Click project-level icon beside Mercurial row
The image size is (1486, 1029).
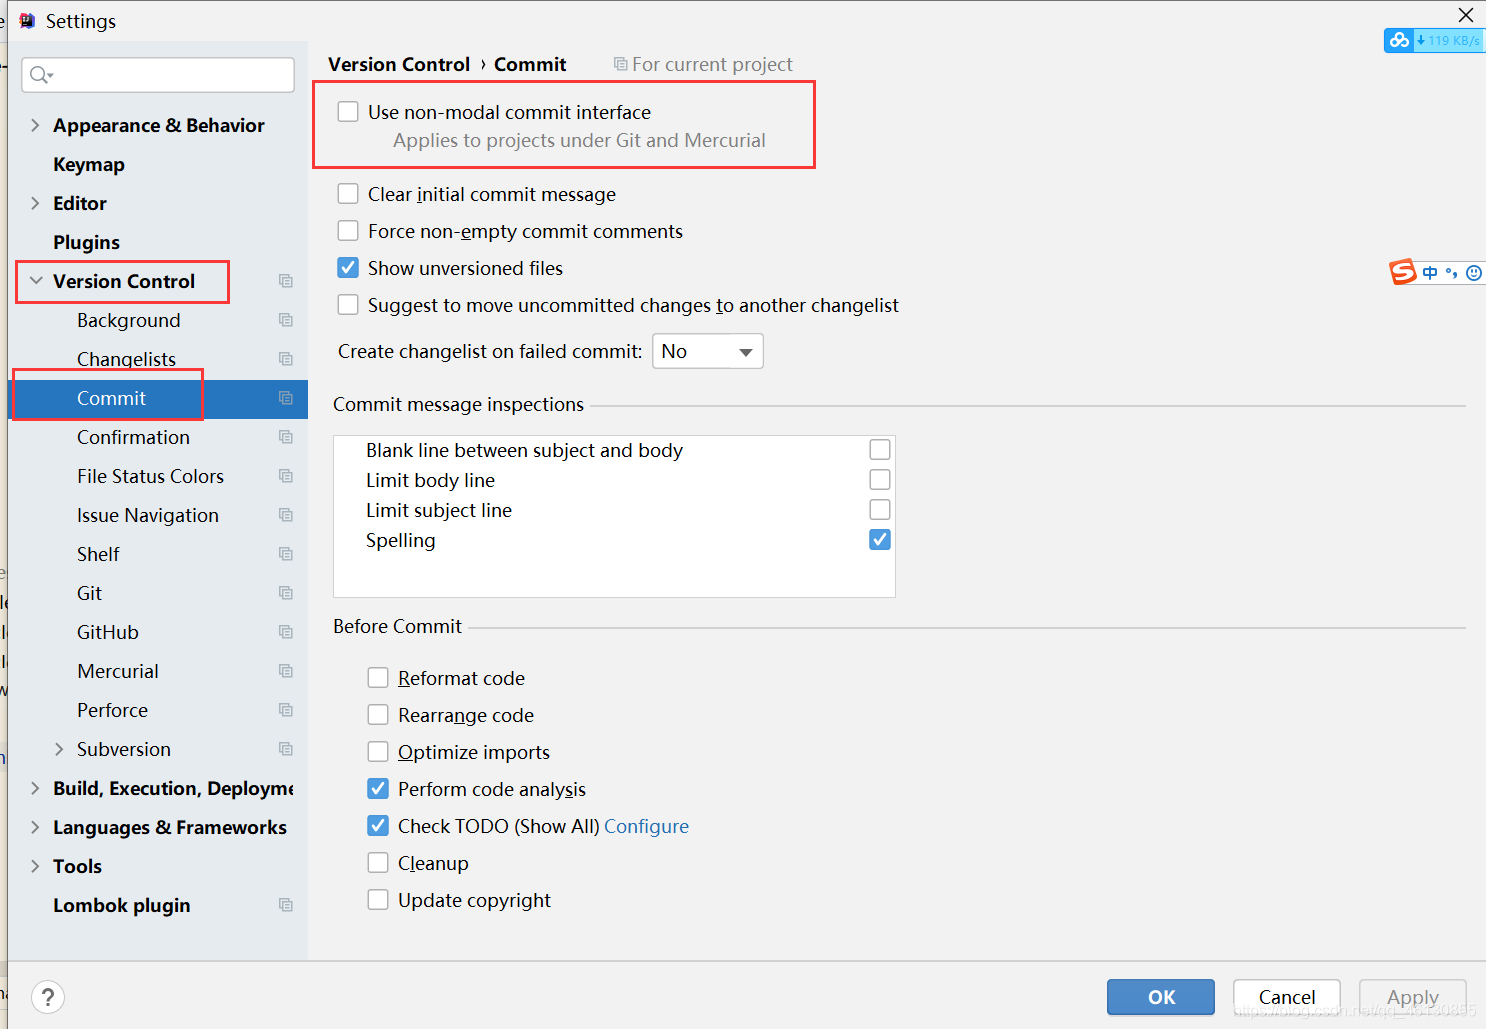coord(286,671)
